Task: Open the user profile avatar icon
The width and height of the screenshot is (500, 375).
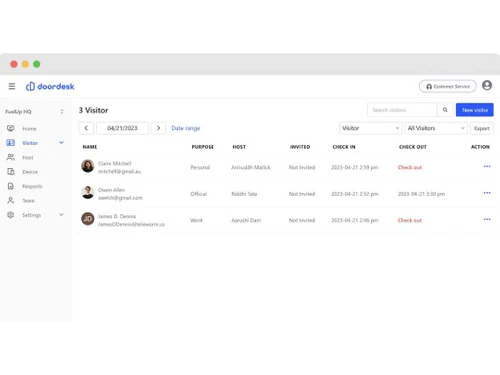Action: click(487, 85)
